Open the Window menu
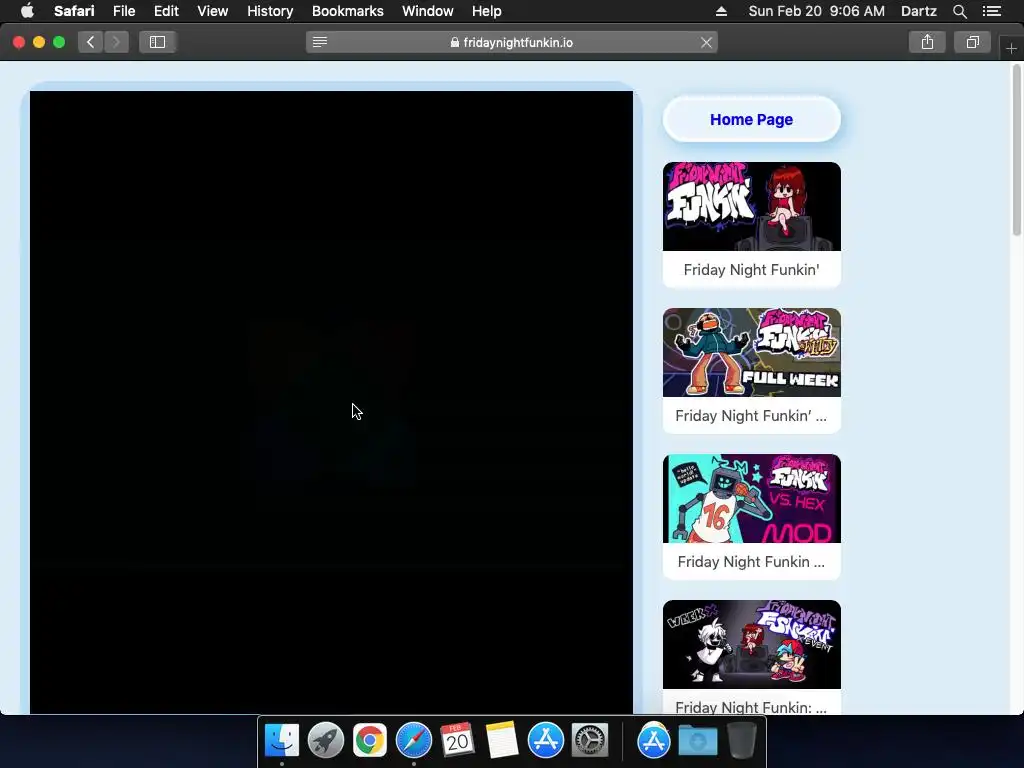The image size is (1024, 768). click(427, 11)
